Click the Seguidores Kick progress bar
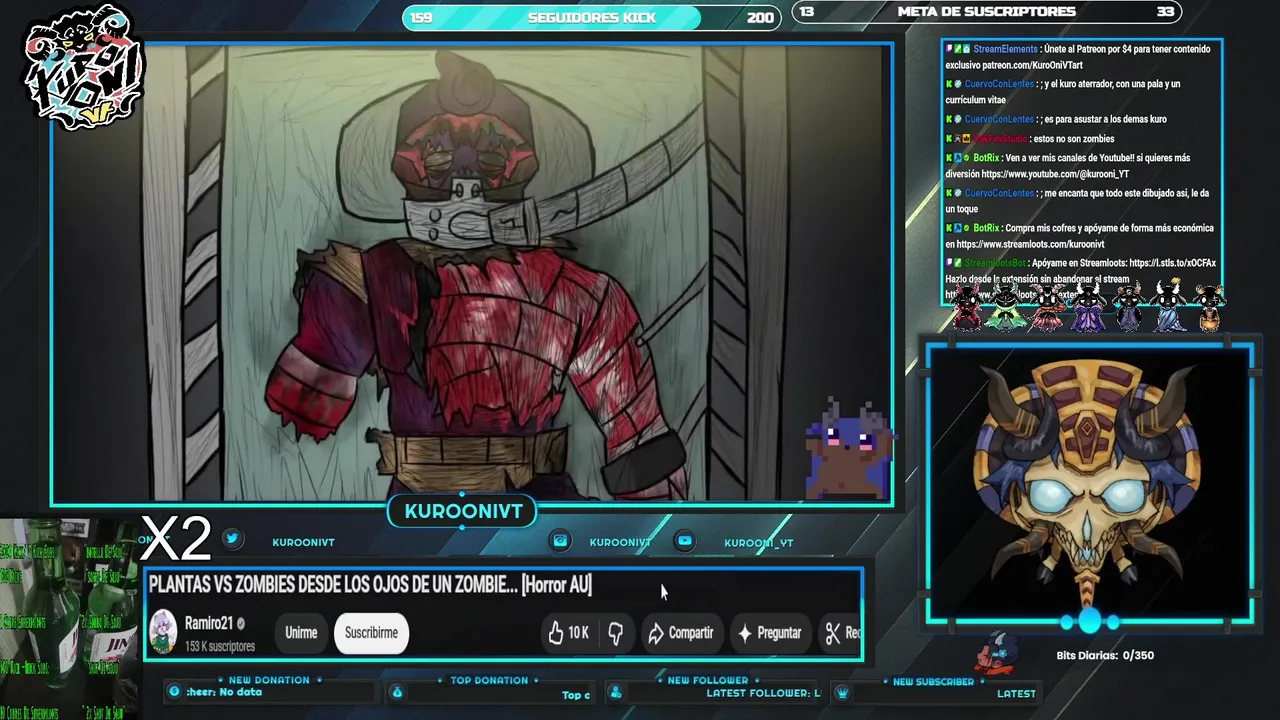1280x720 pixels. [x=592, y=17]
